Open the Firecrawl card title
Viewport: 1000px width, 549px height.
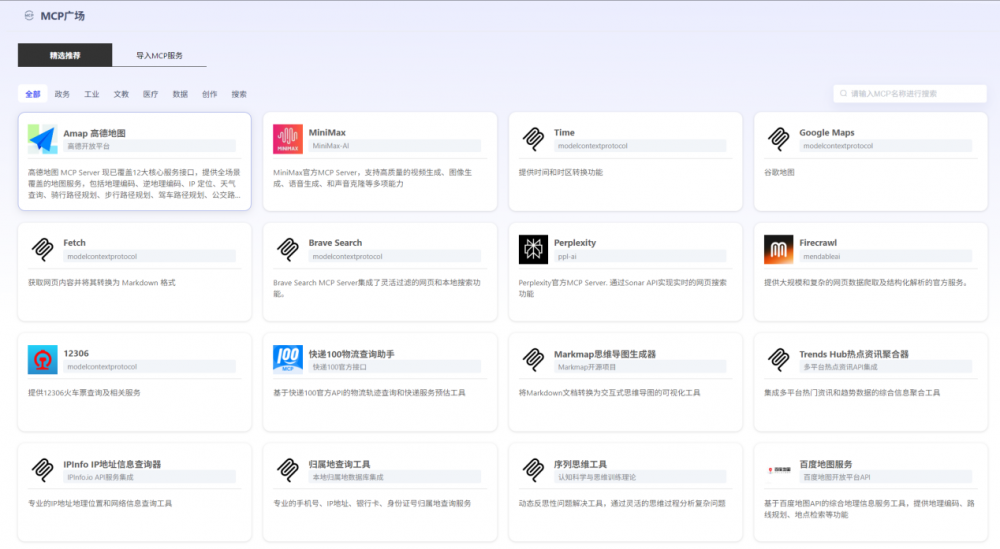(x=818, y=243)
